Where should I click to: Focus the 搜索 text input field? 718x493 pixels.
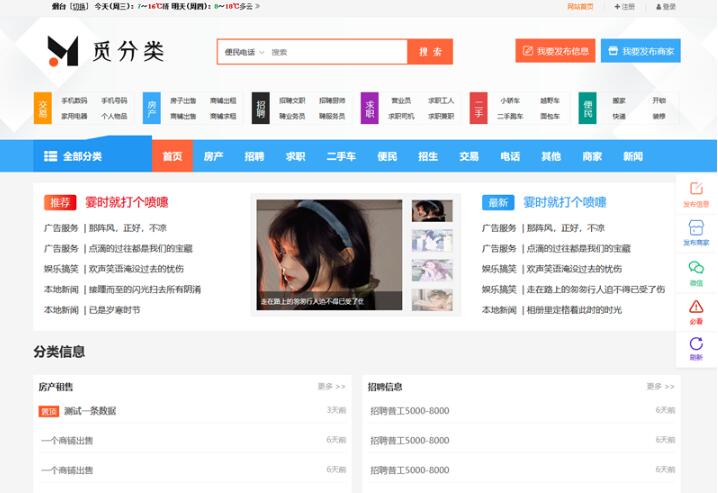coord(337,52)
